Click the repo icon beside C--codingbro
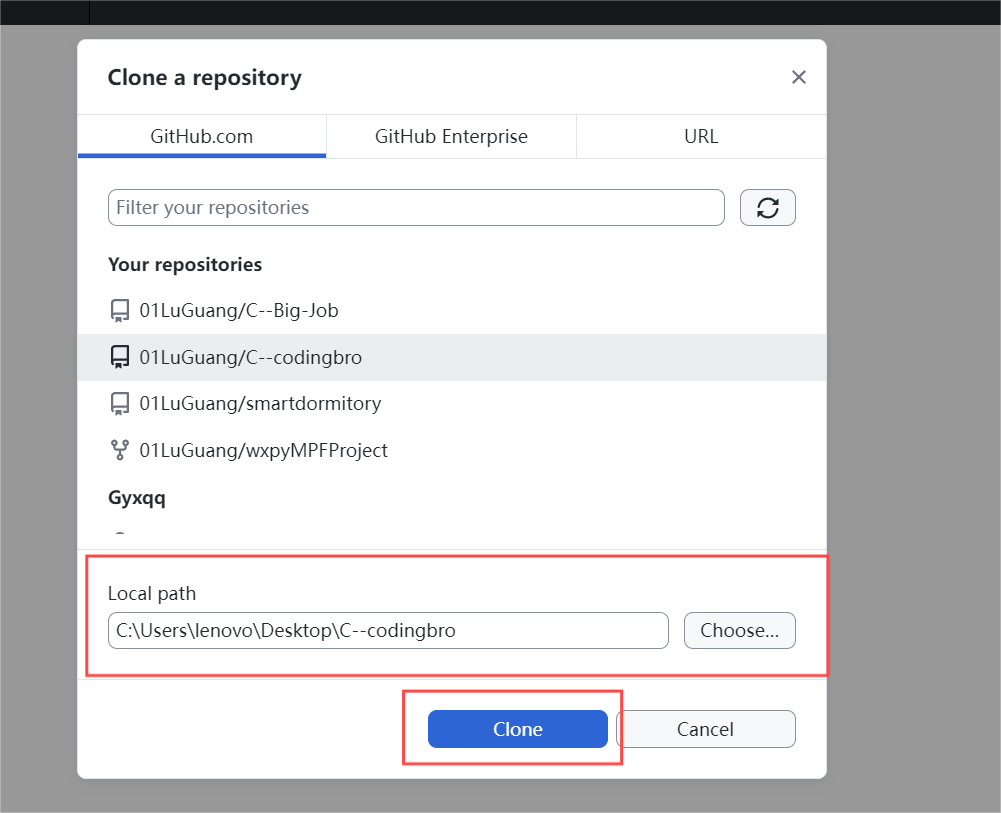The image size is (1001, 813). click(119, 357)
